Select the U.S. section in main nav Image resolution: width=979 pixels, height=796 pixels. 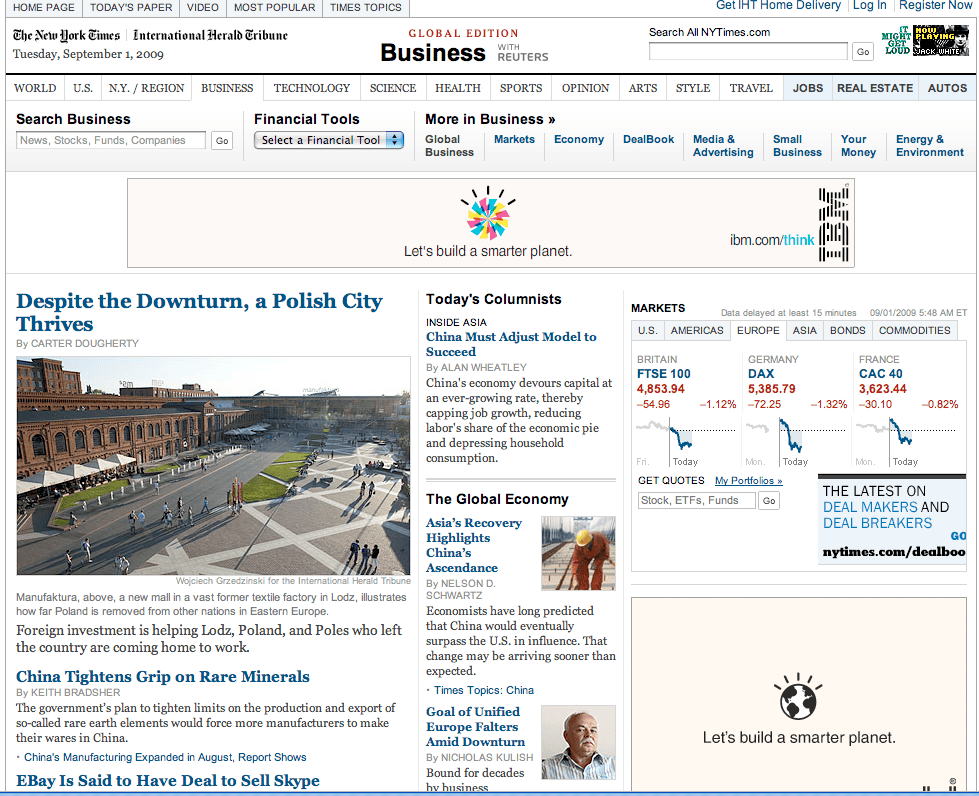(x=82, y=88)
